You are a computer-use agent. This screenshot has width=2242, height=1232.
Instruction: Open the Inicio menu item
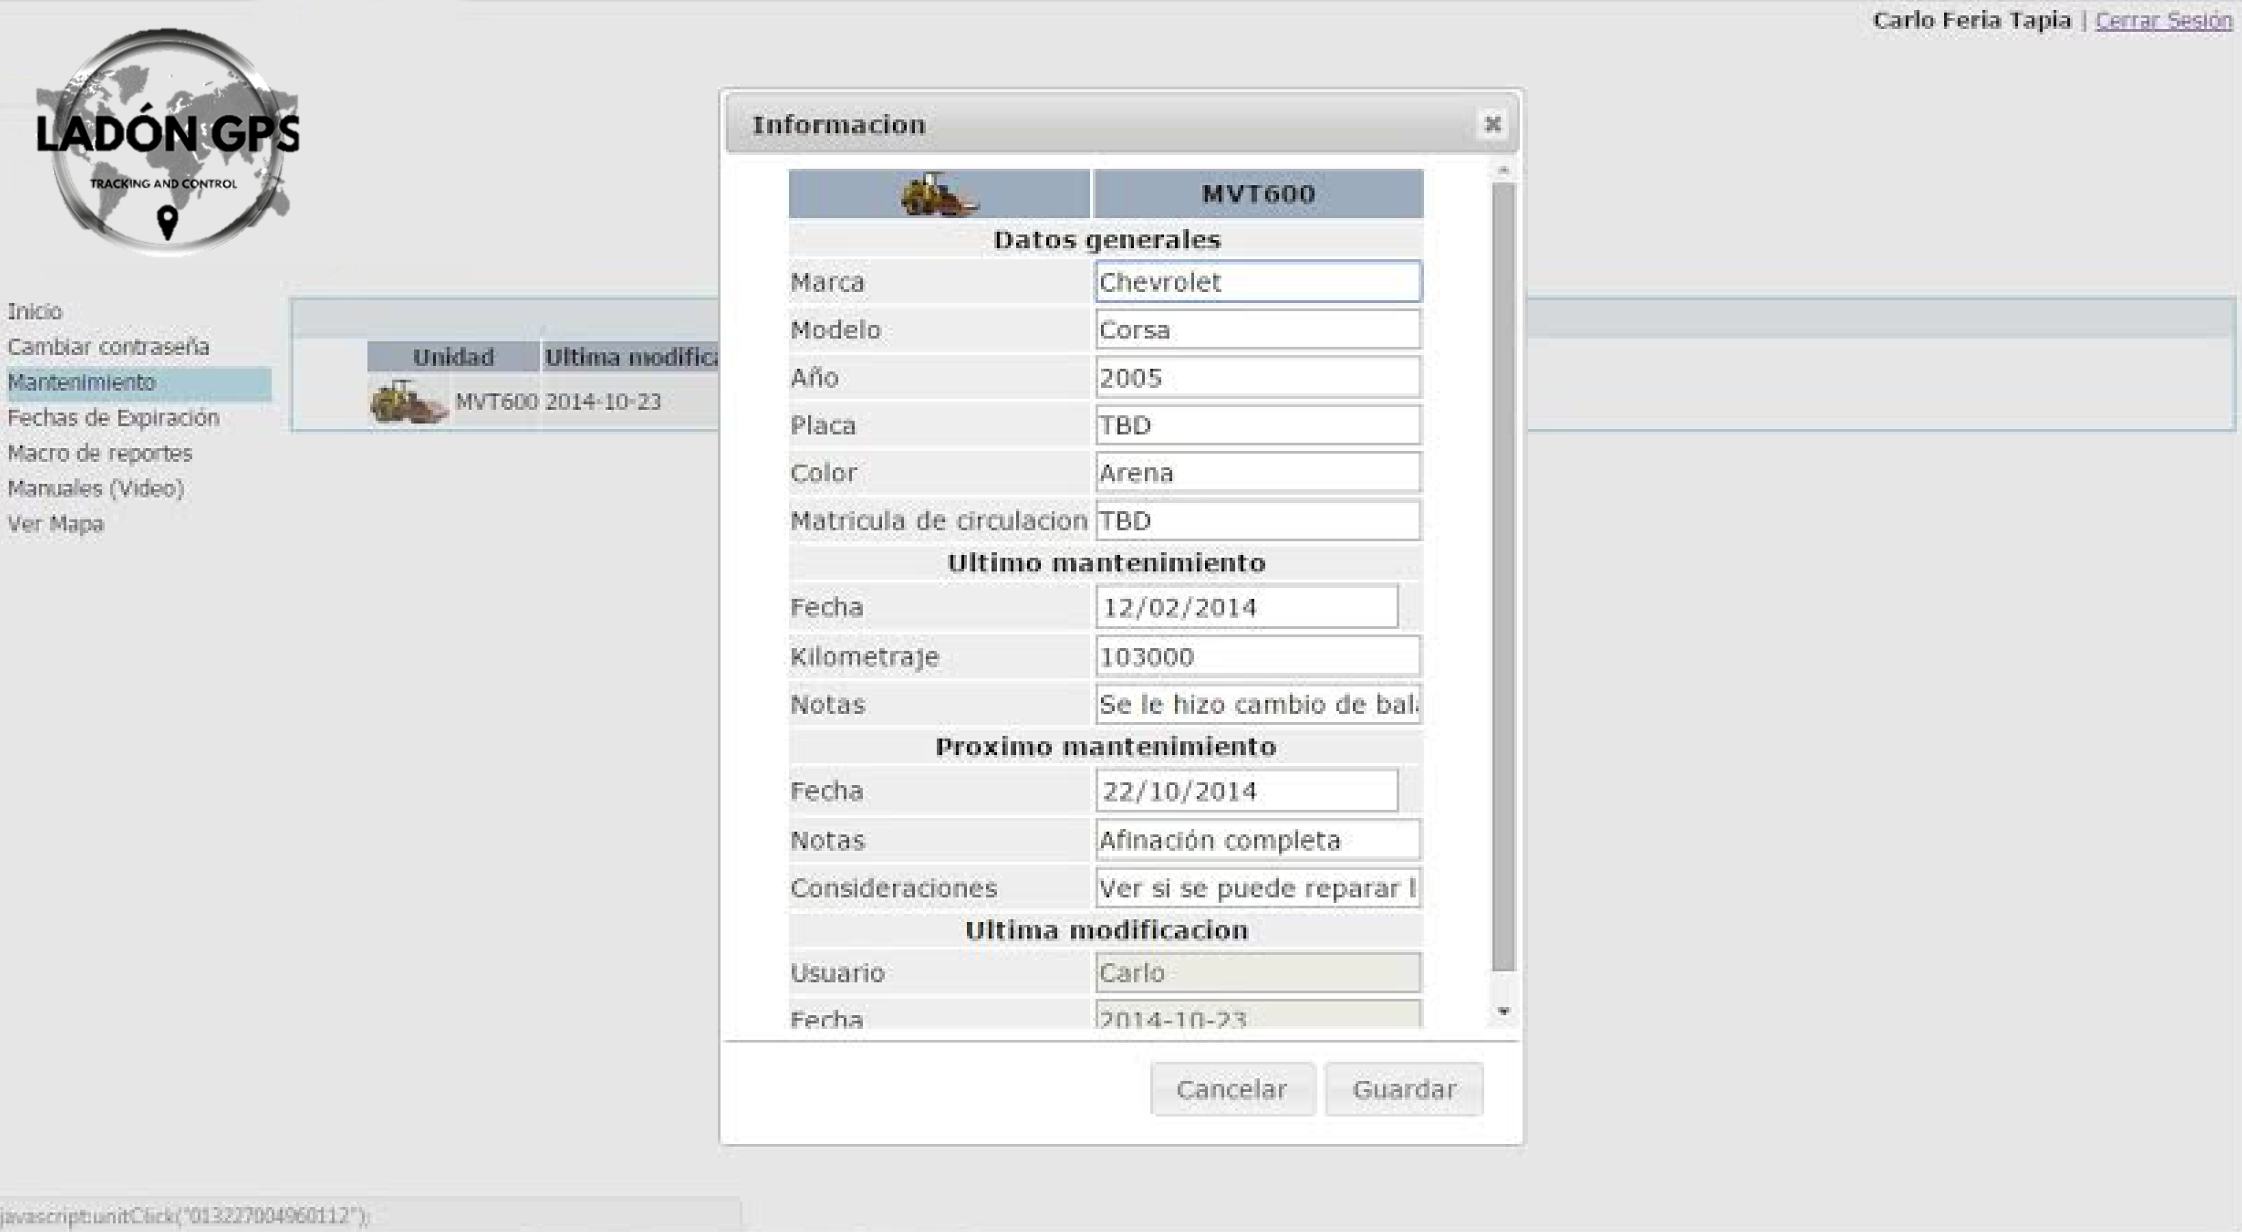pos(35,311)
